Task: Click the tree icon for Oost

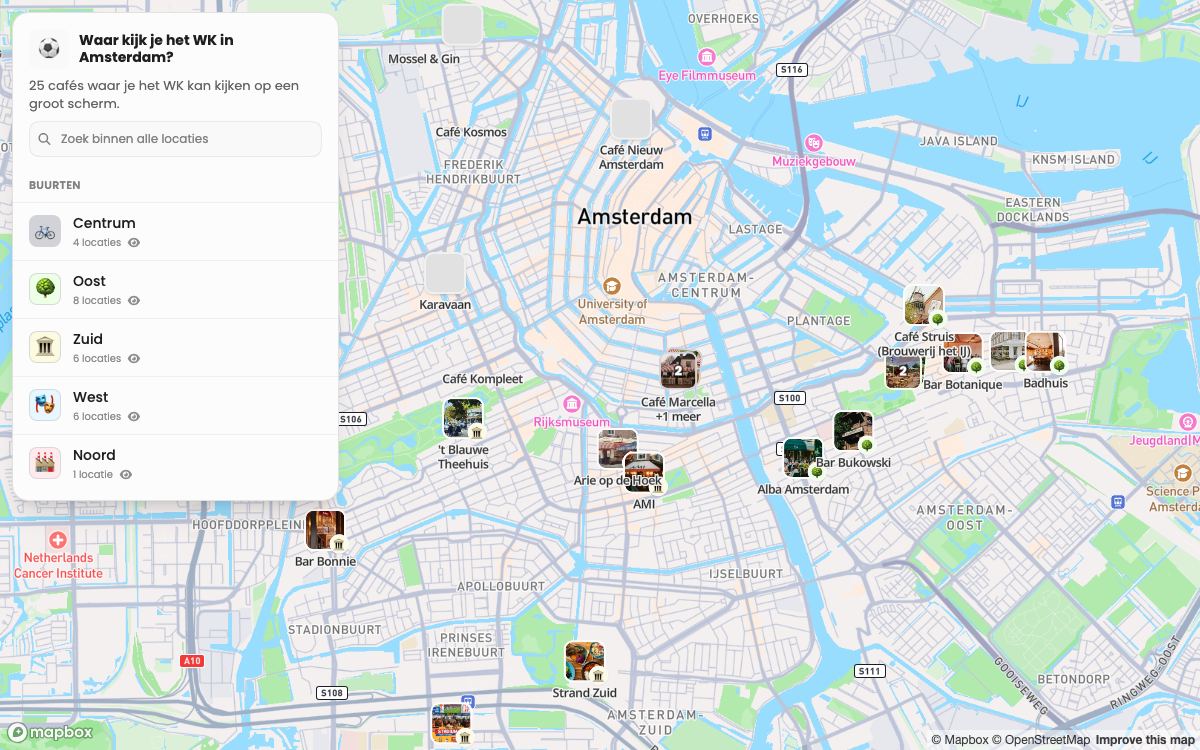Action: [45, 290]
